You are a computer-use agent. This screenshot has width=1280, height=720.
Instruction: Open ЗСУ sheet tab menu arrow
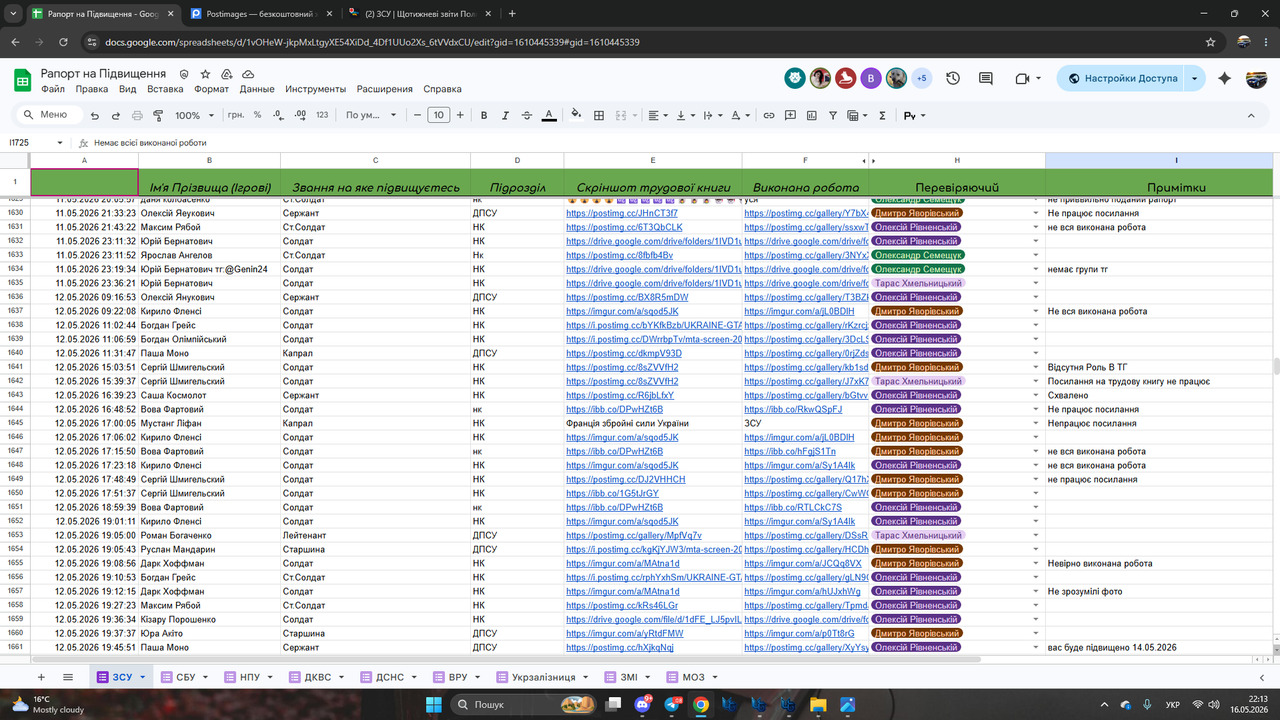(143, 677)
